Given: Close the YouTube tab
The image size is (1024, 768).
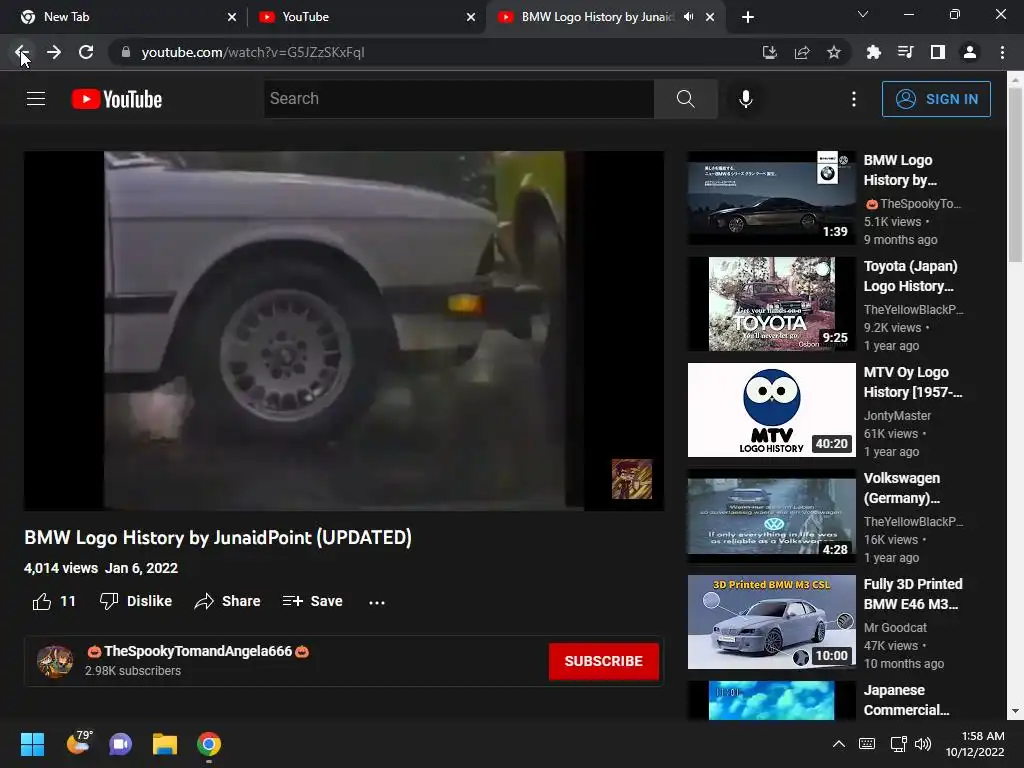Looking at the screenshot, I should [471, 17].
